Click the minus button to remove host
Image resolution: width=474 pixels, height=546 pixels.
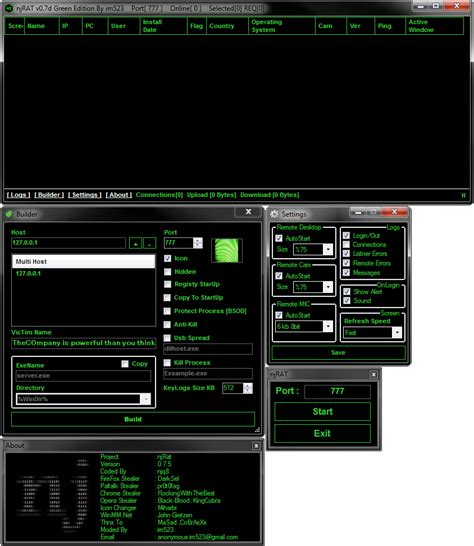coord(149,243)
